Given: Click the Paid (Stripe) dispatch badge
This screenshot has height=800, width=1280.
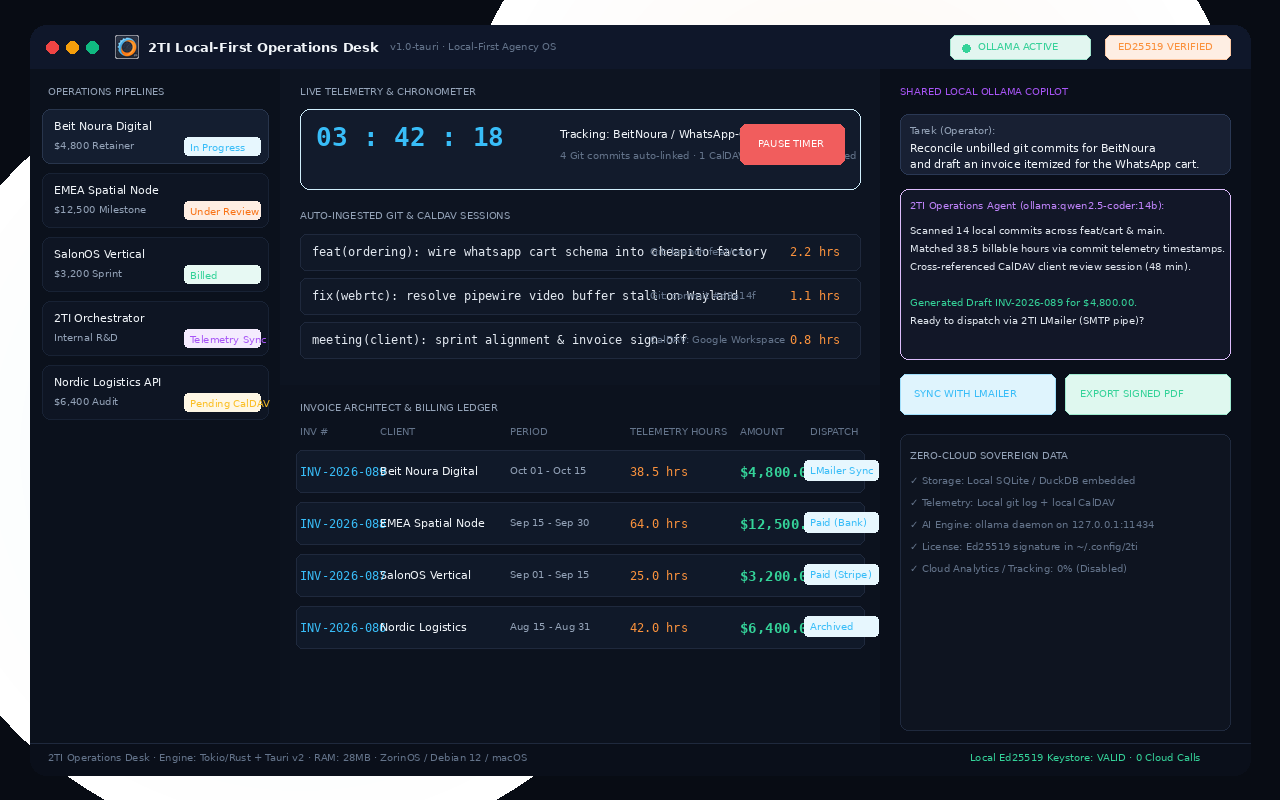Looking at the screenshot, I should 841,575.
